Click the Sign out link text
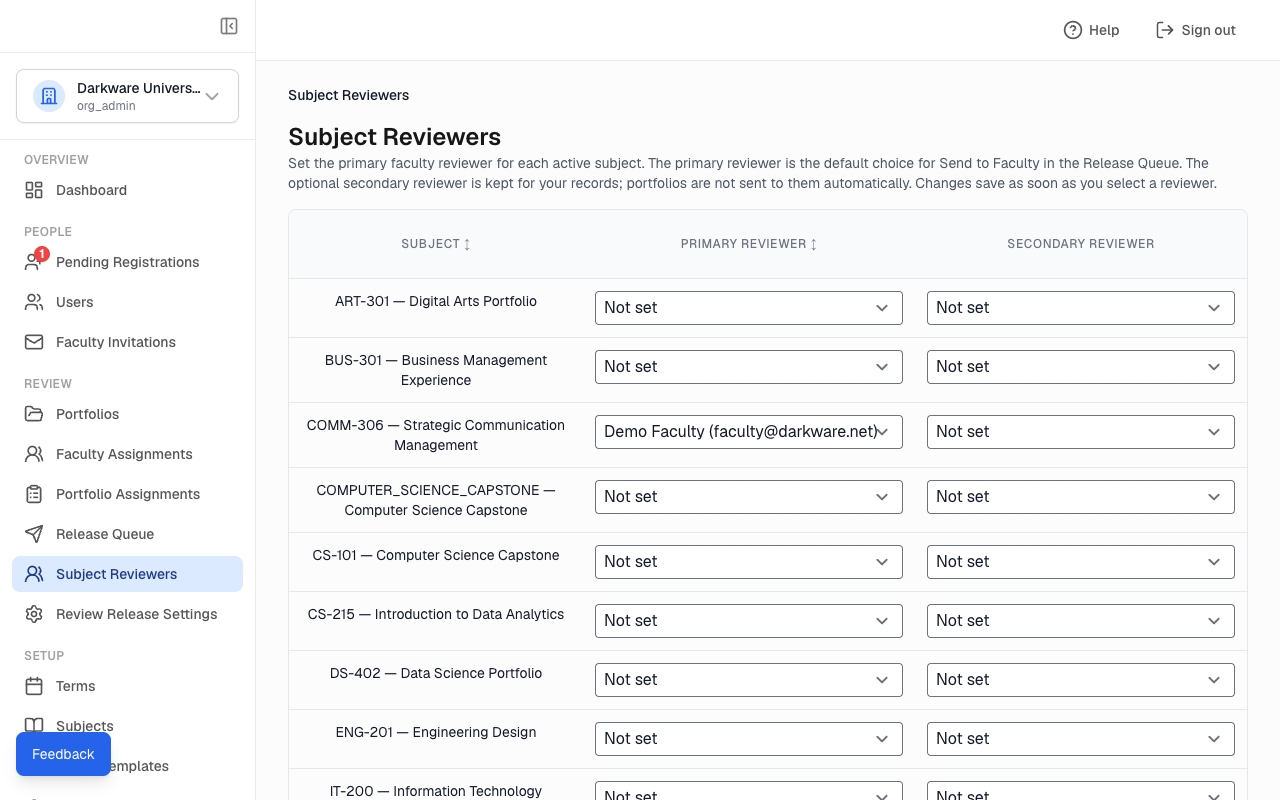1280x800 pixels. 1208,30
